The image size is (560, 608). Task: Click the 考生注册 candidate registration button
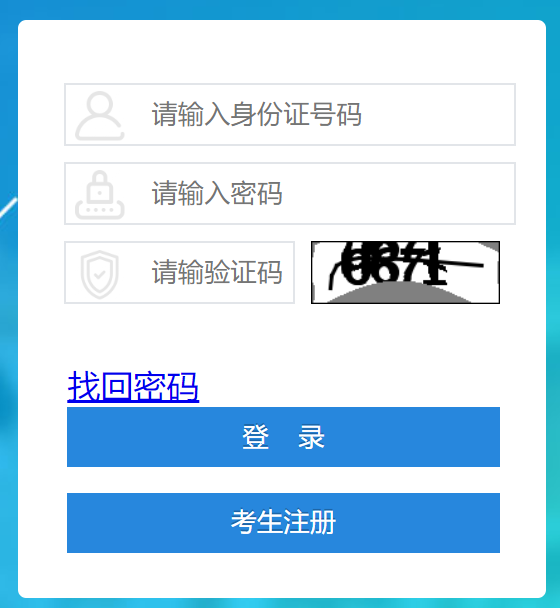point(283,523)
